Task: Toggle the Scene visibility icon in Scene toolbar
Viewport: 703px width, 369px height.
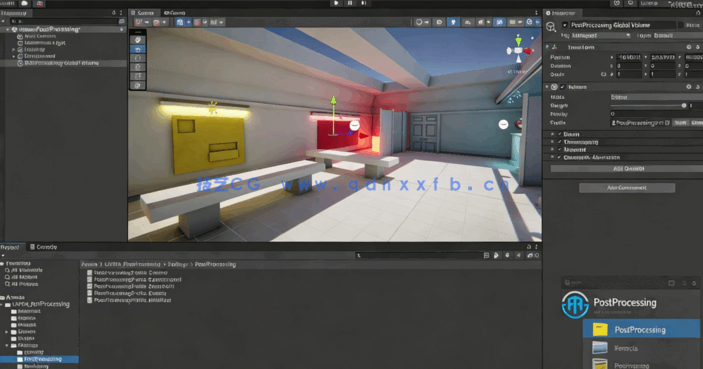Action: 499,22
